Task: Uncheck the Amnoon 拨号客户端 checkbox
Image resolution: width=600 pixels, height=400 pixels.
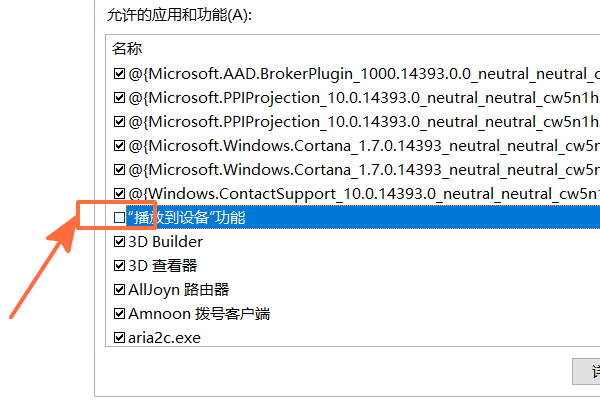Action: pyautogui.click(x=120, y=313)
